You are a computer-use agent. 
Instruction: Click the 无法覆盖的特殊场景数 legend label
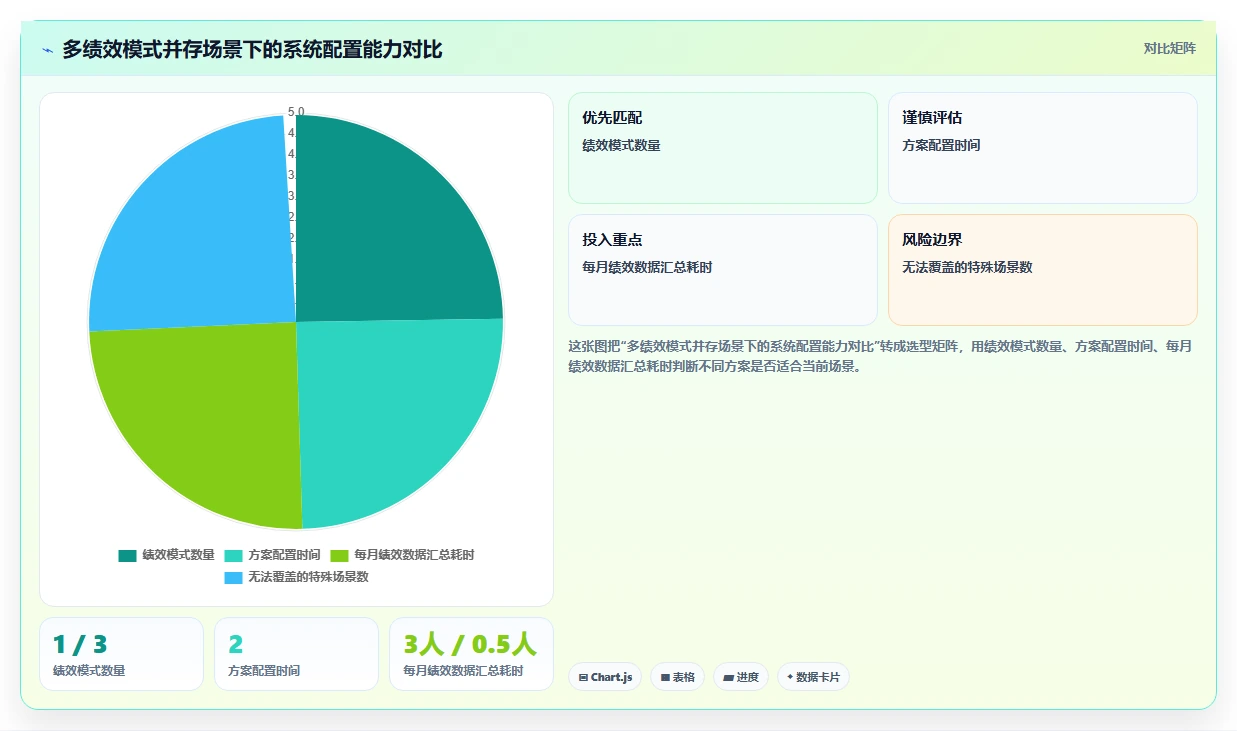coord(308,577)
